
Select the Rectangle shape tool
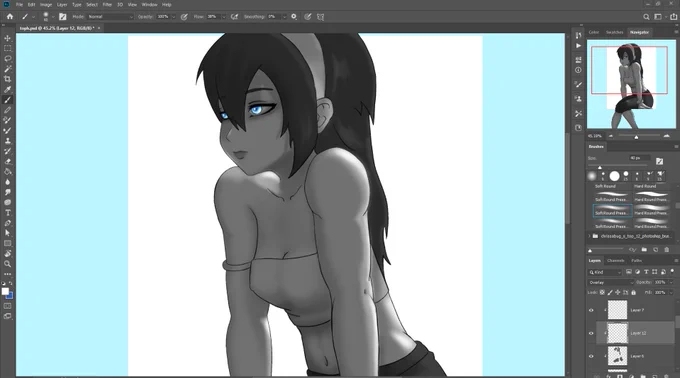pos(7,243)
